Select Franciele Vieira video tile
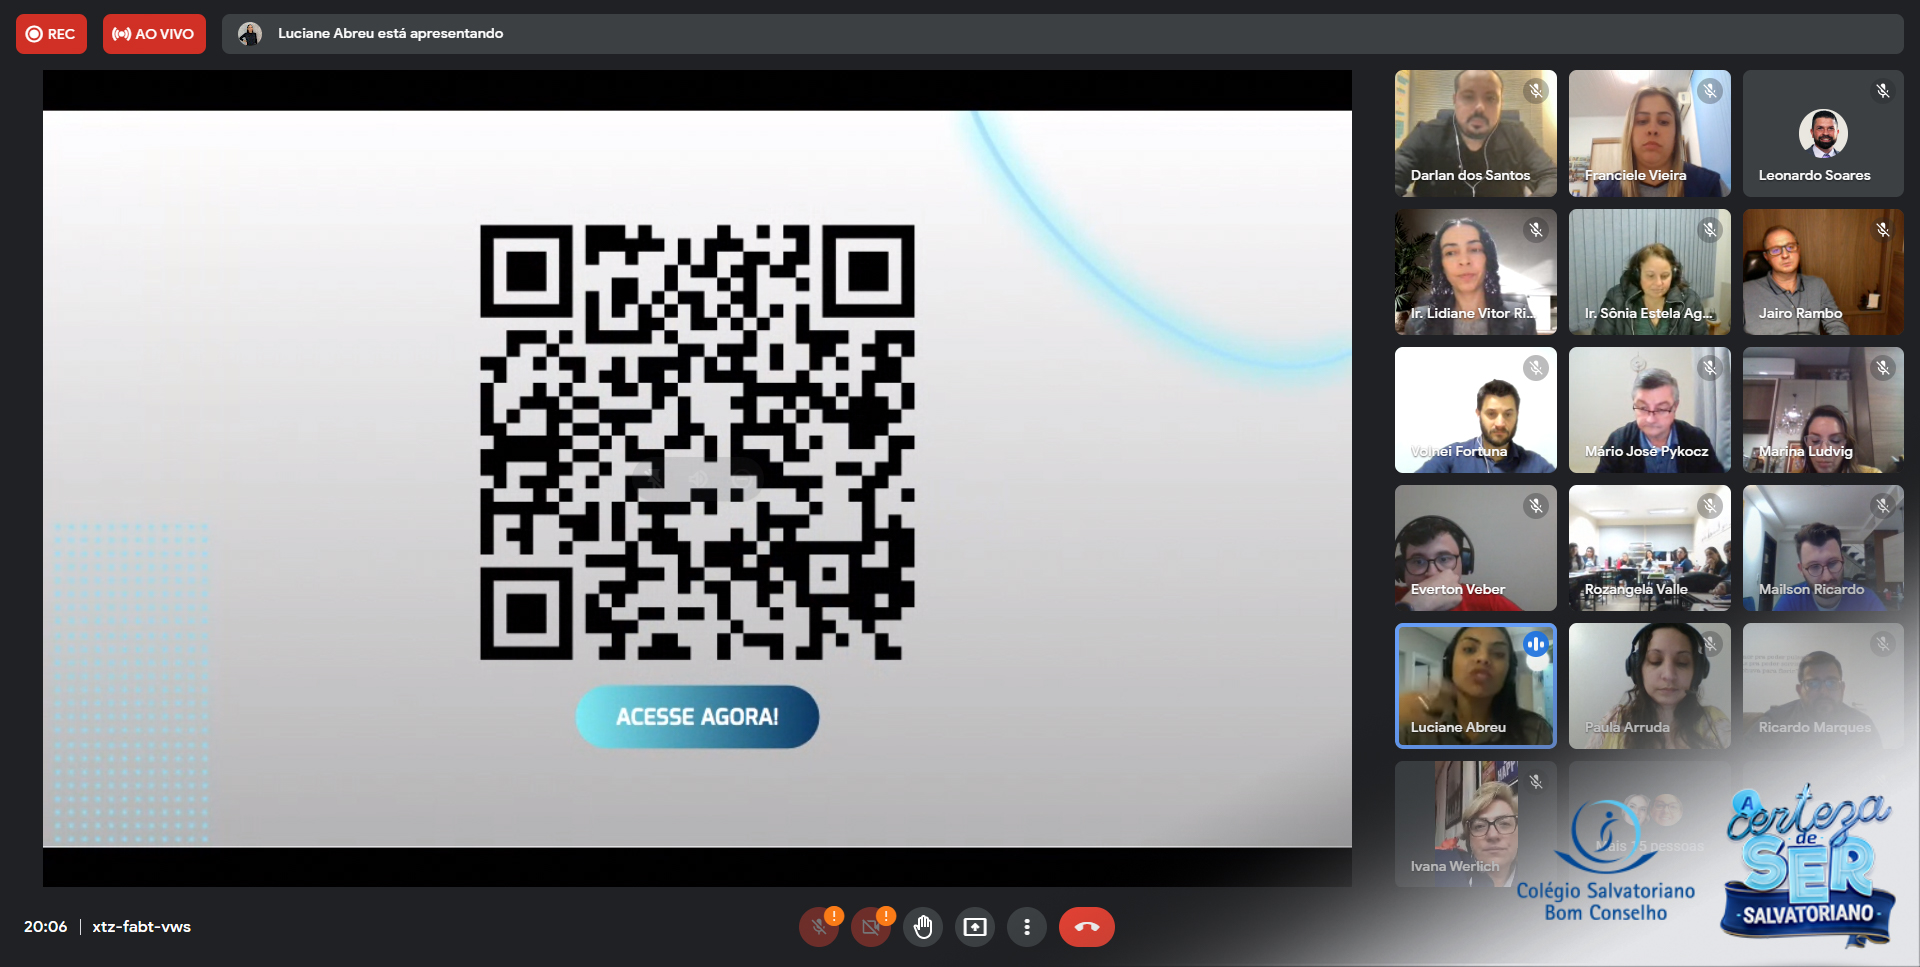This screenshot has width=1920, height=967. coord(1650,133)
